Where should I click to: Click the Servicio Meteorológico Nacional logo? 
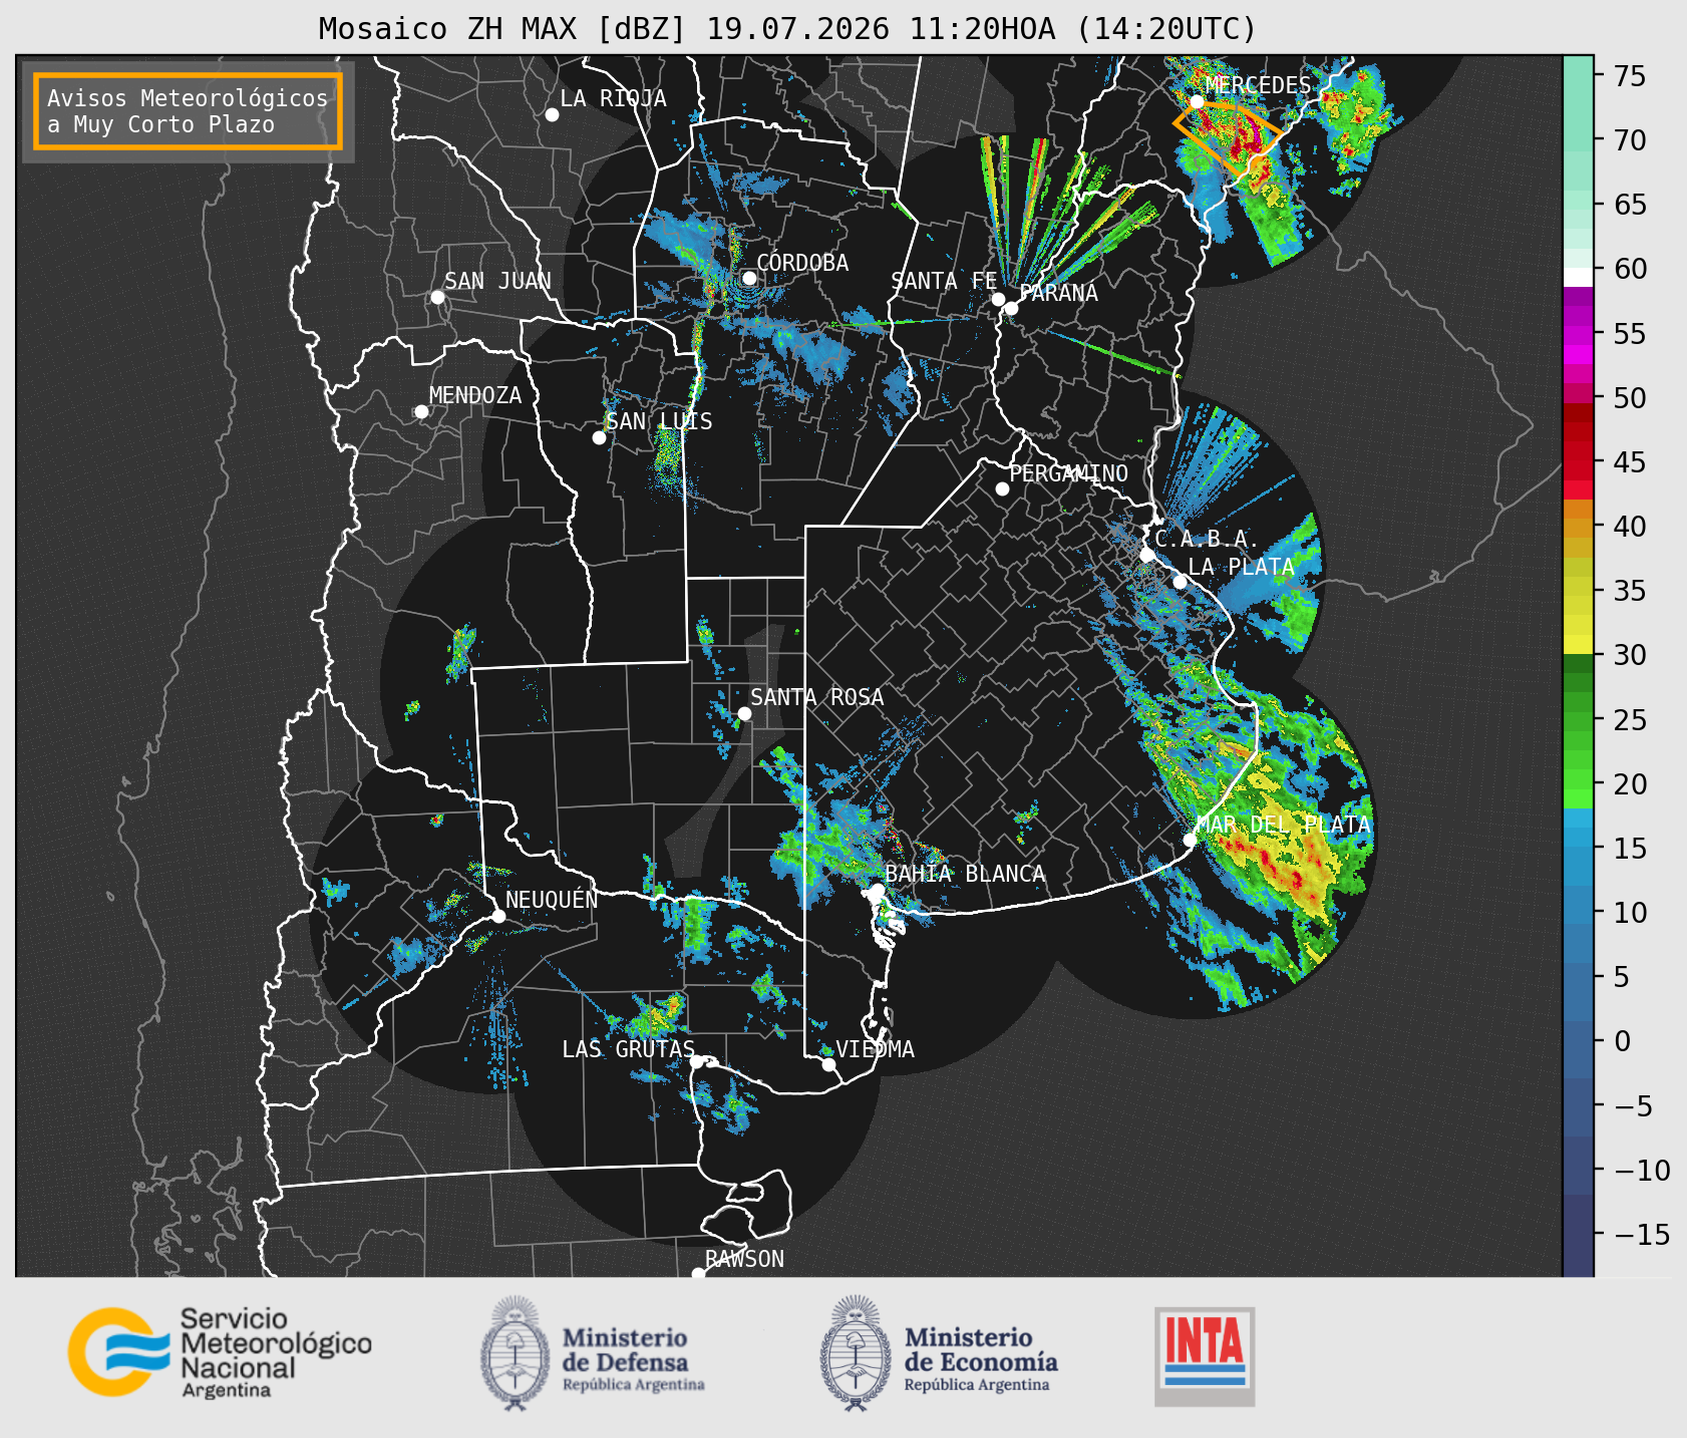coord(219,1352)
